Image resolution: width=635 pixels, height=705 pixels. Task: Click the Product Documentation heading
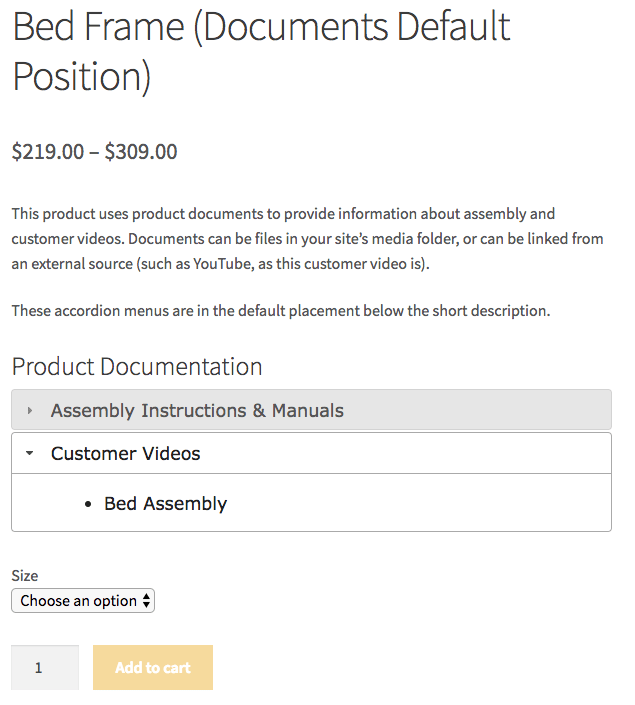click(x=137, y=367)
